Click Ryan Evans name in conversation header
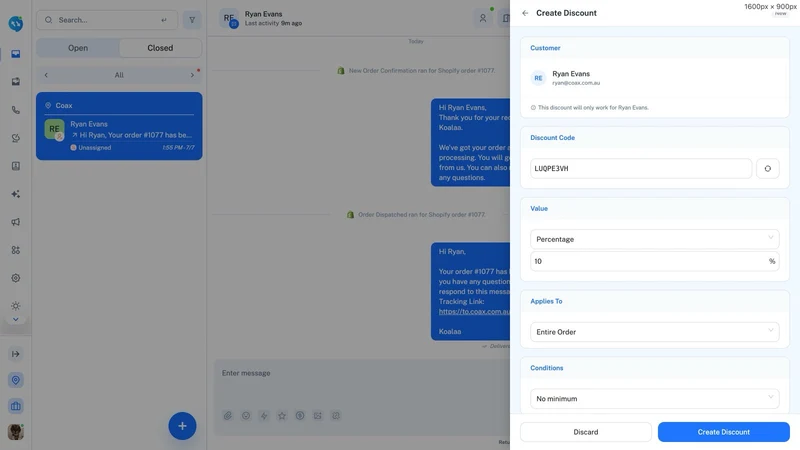Image resolution: width=800 pixels, height=450 pixels. click(x=263, y=14)
